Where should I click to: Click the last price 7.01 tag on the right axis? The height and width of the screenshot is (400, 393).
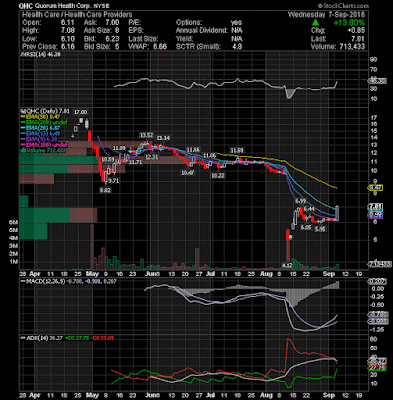point(376,206)
